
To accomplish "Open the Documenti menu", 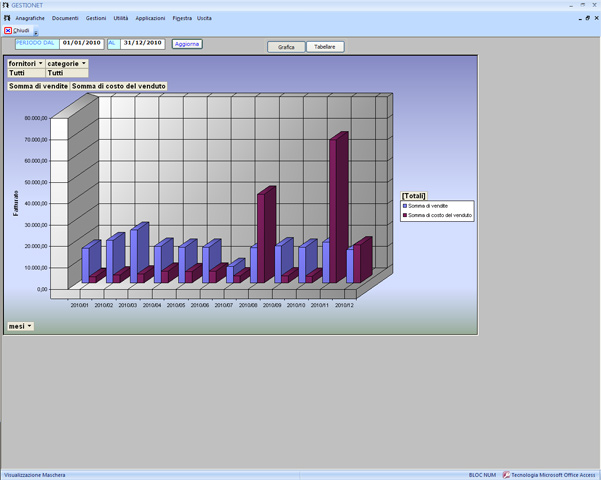I will coord(65,18).
